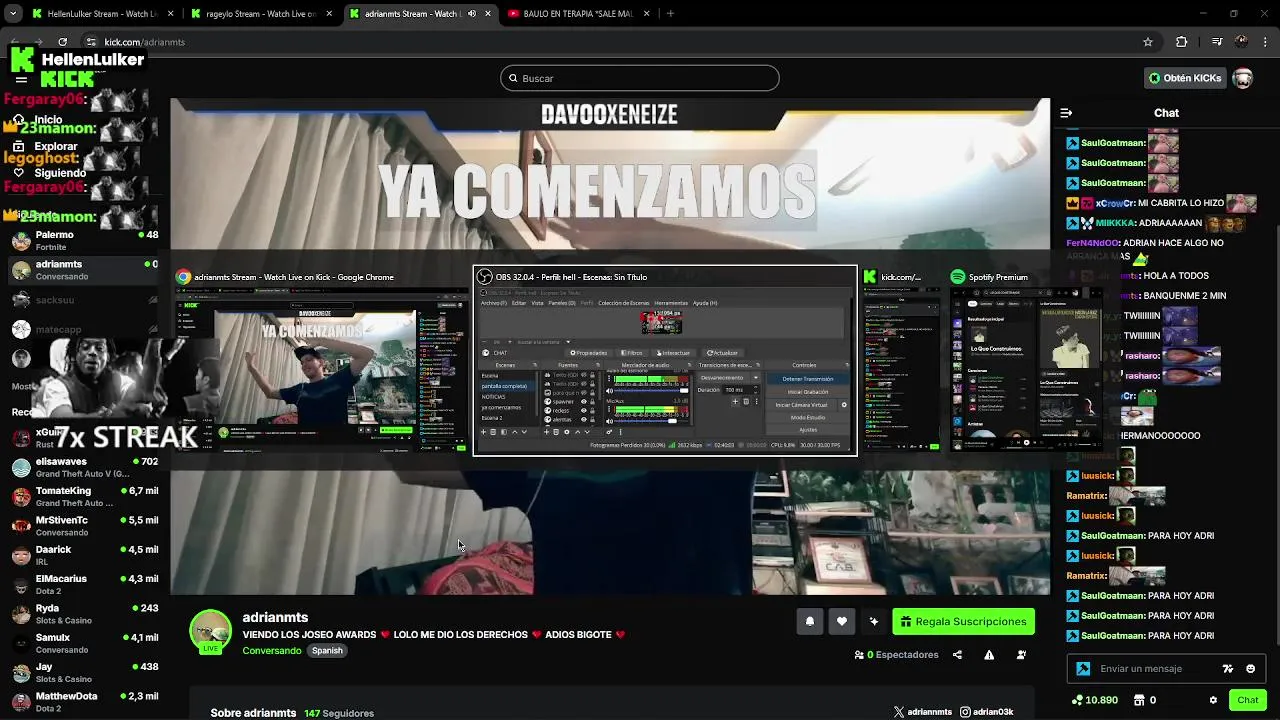The image size is (1280, 720).
Task: Open the Chrome three-dot menu
Action: coord(1266,42)
